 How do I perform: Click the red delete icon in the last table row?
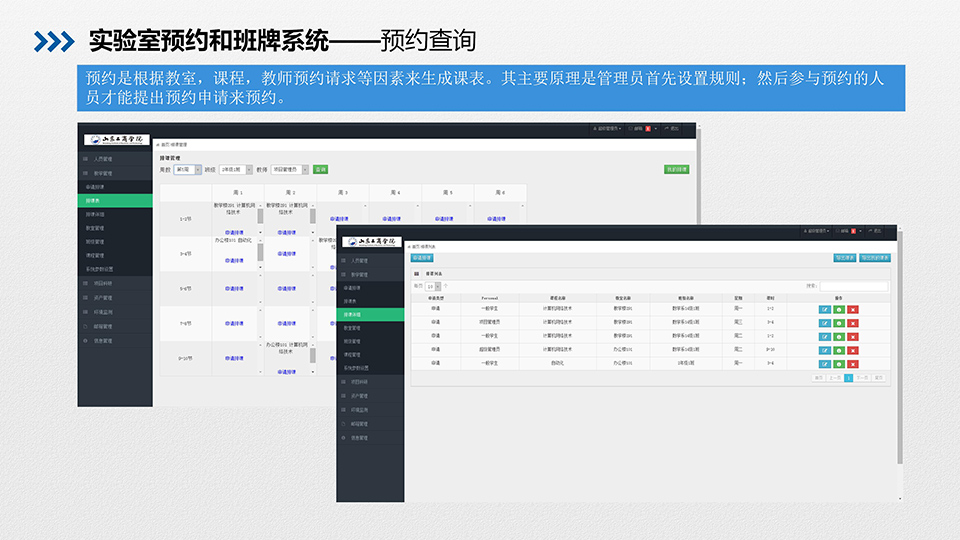pyautogui.click(x=853, y=364)
